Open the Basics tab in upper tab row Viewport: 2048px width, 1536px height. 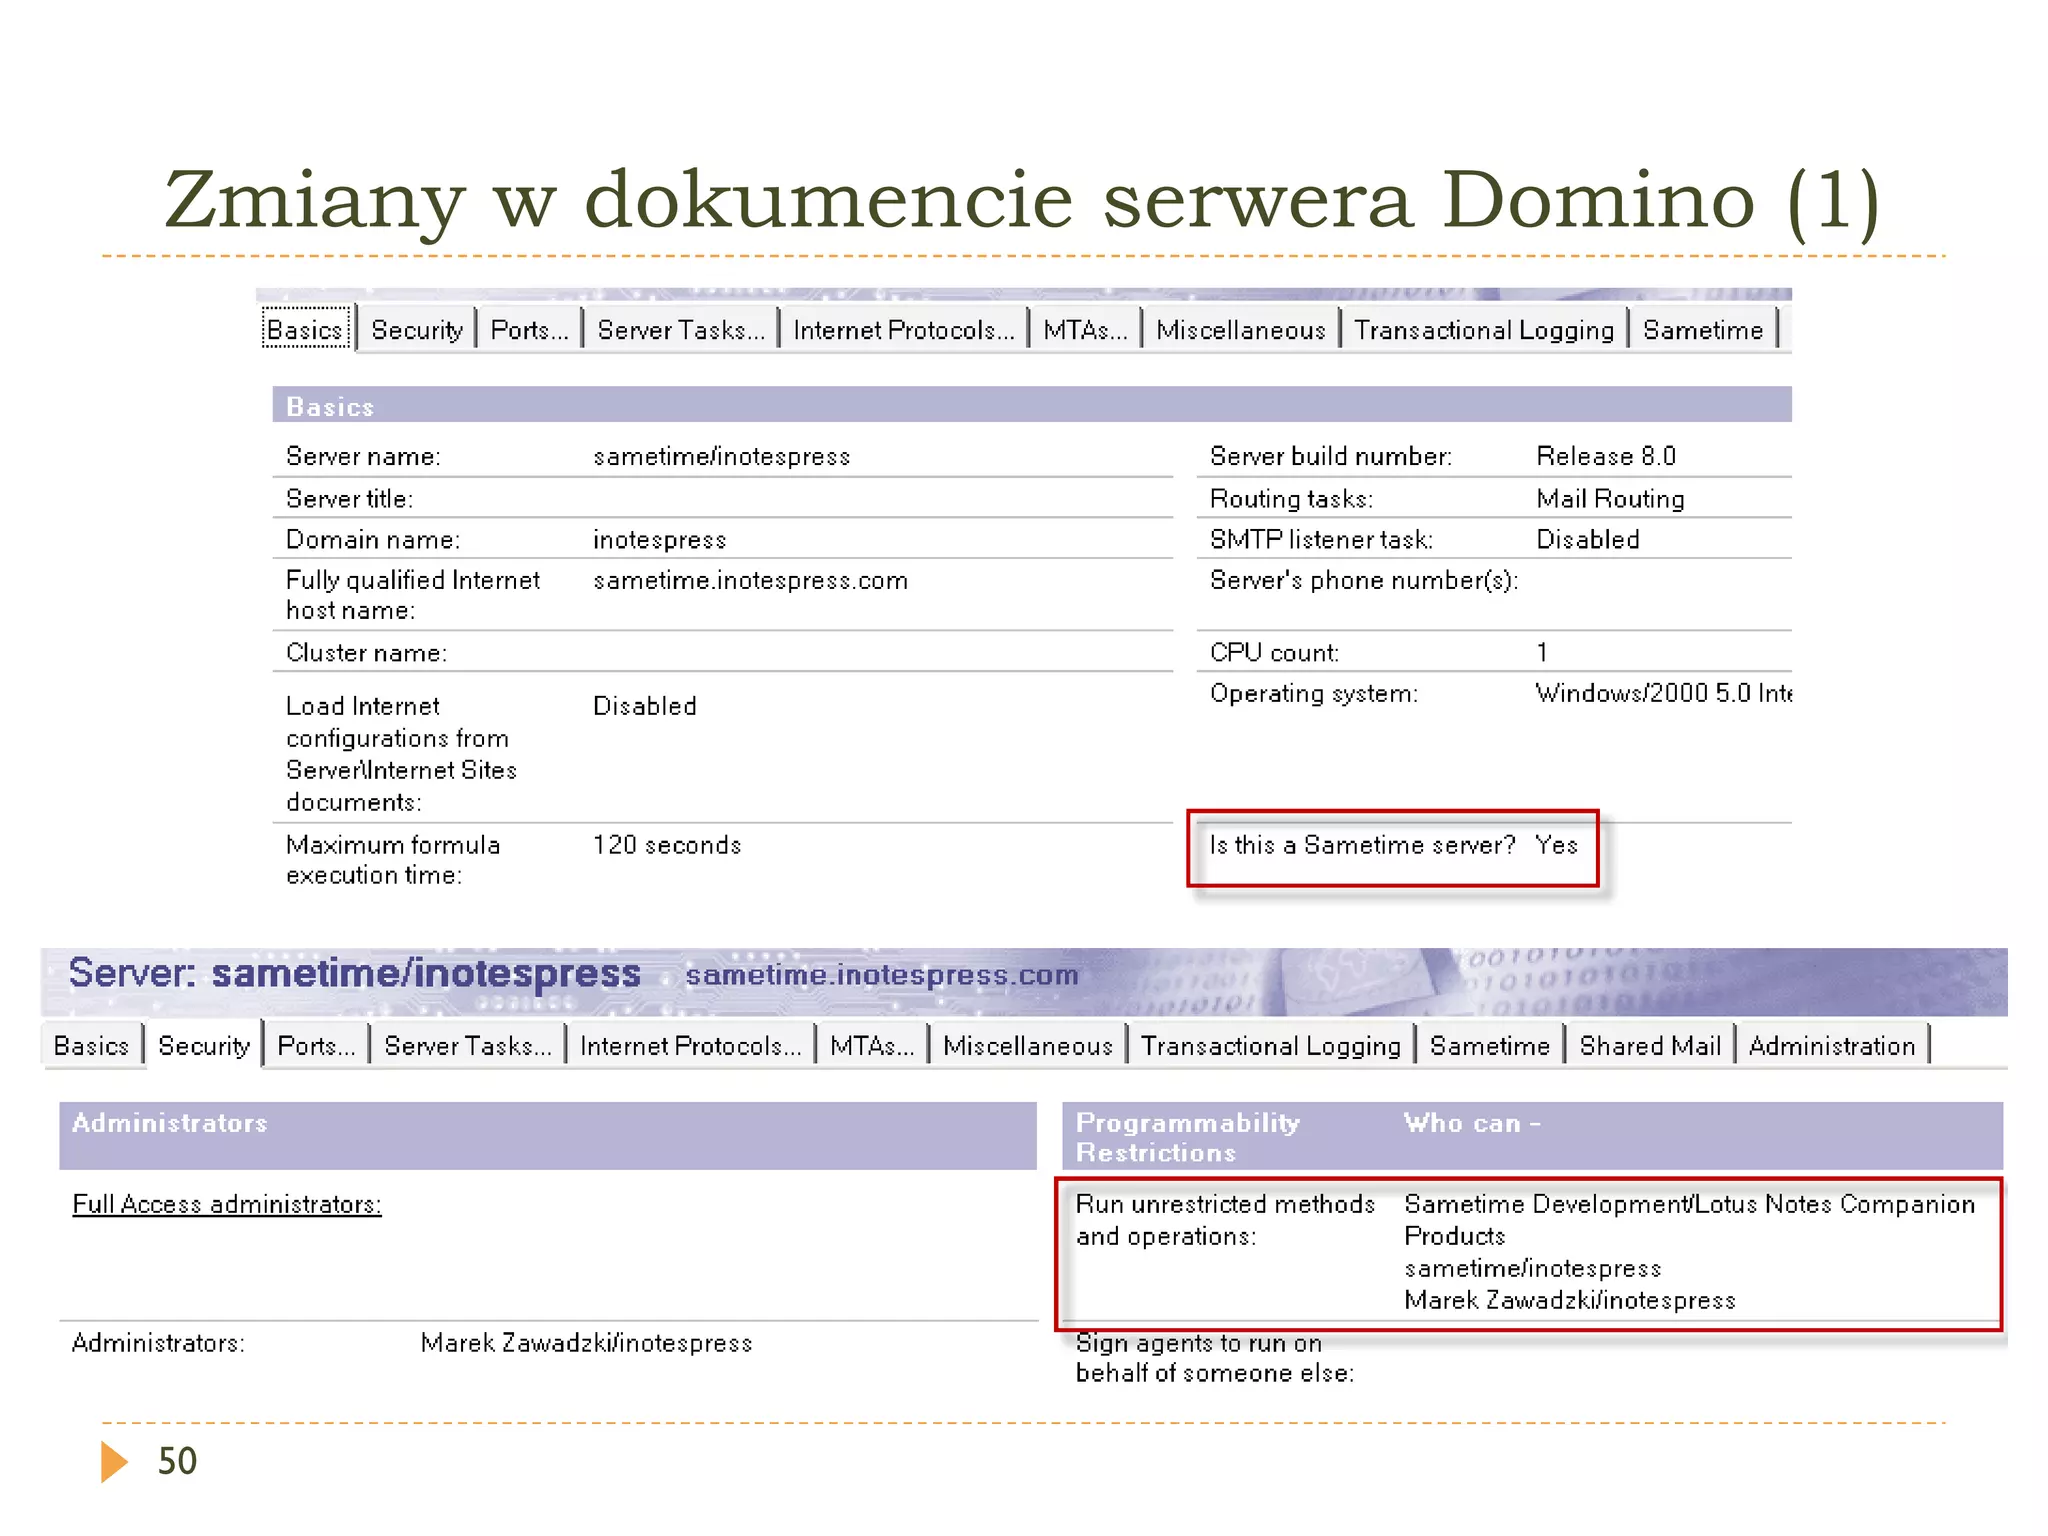(305, 329)
